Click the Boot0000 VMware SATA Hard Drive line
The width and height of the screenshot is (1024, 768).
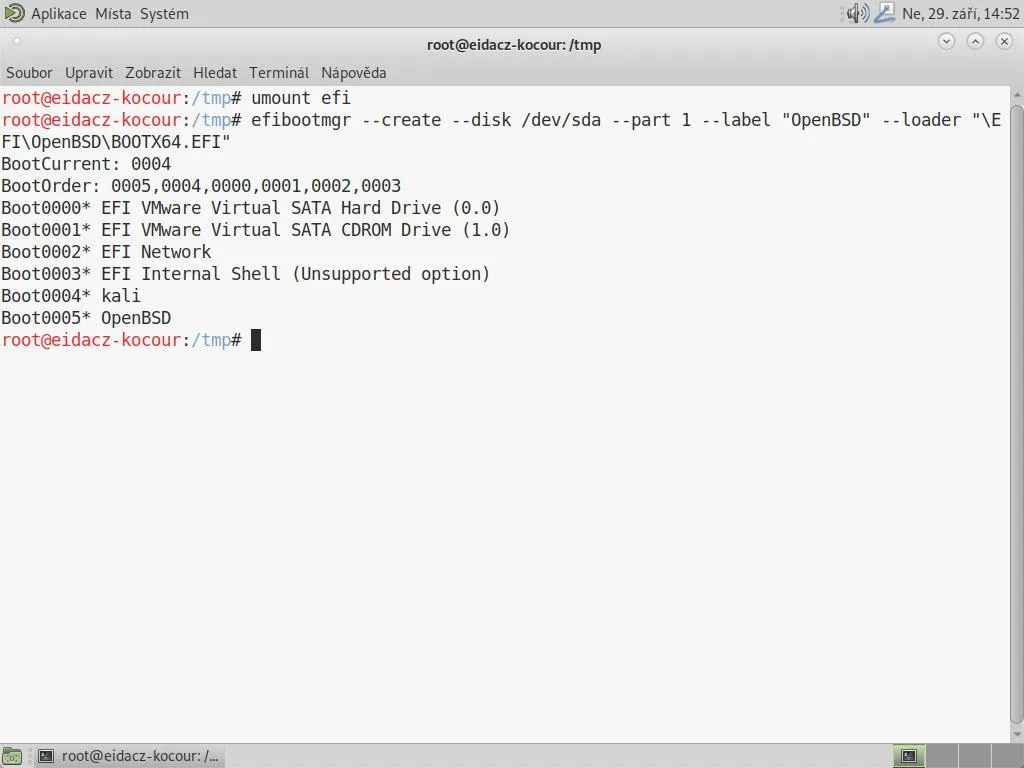point(251,208)
